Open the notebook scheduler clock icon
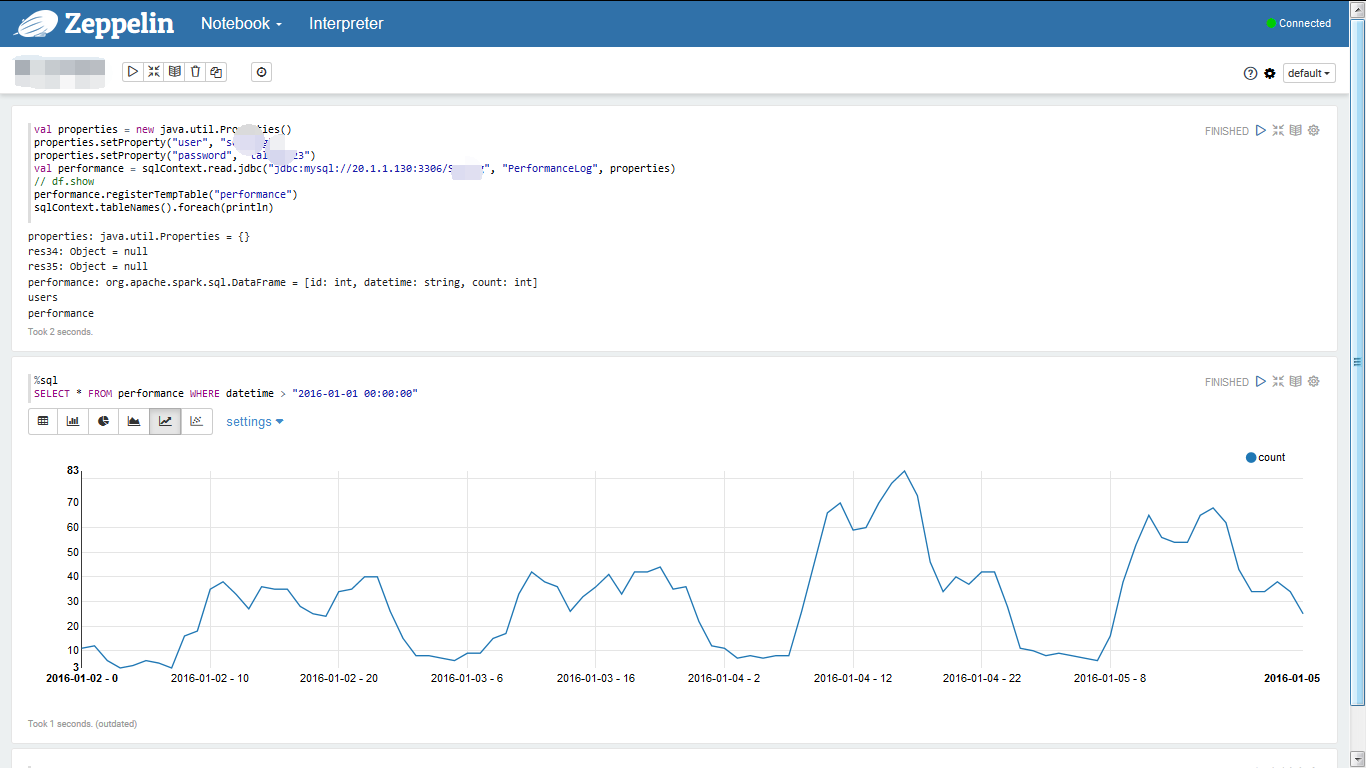 coord(261,71)
